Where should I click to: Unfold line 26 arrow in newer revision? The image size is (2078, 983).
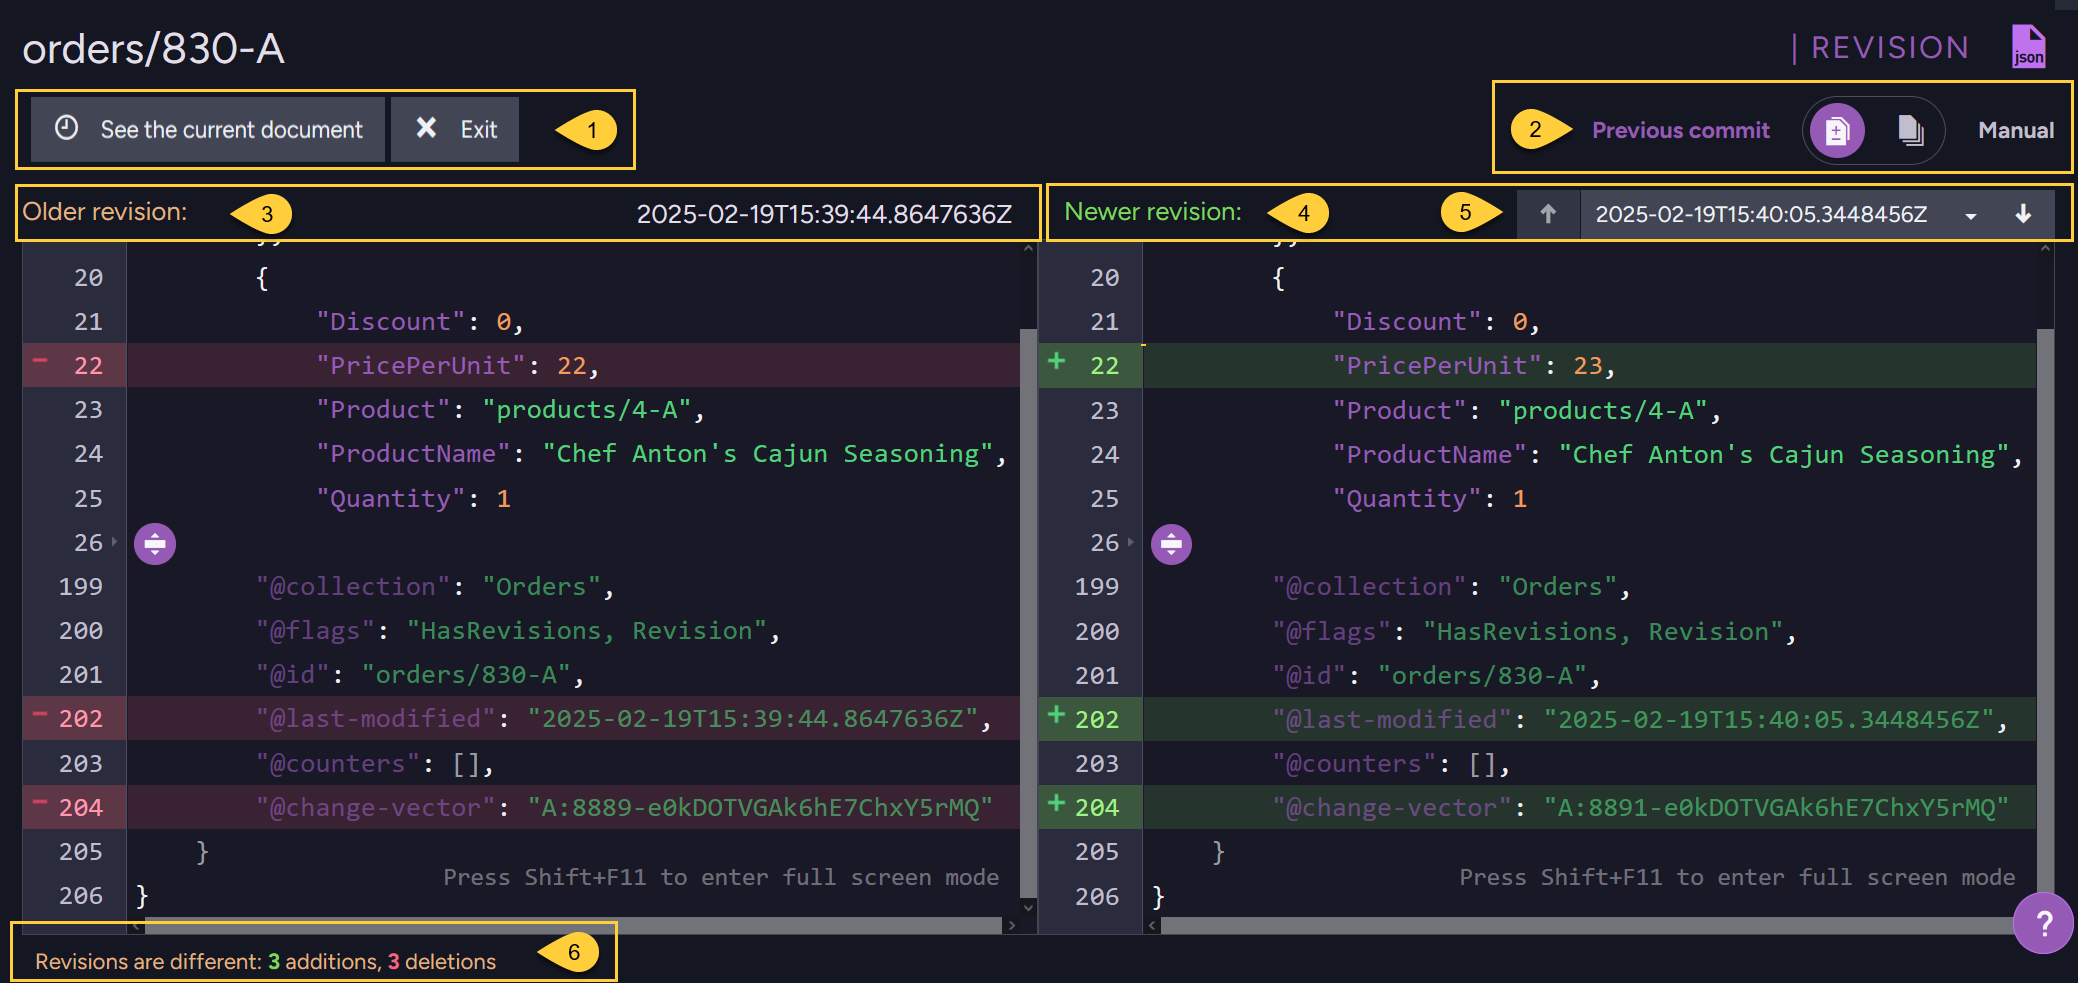(1131, 542)
